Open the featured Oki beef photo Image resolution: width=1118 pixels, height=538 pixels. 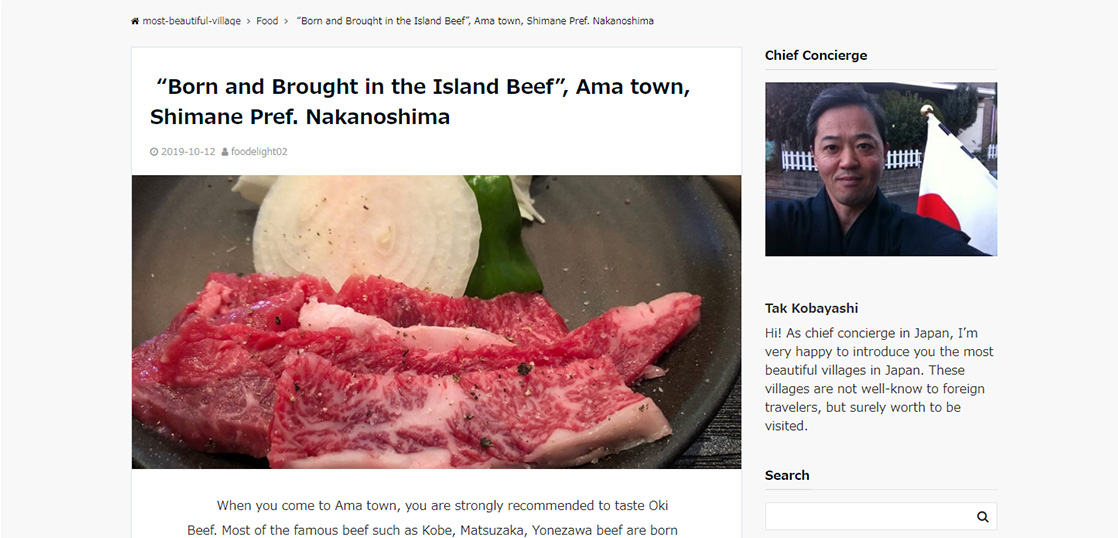[436, 321]
